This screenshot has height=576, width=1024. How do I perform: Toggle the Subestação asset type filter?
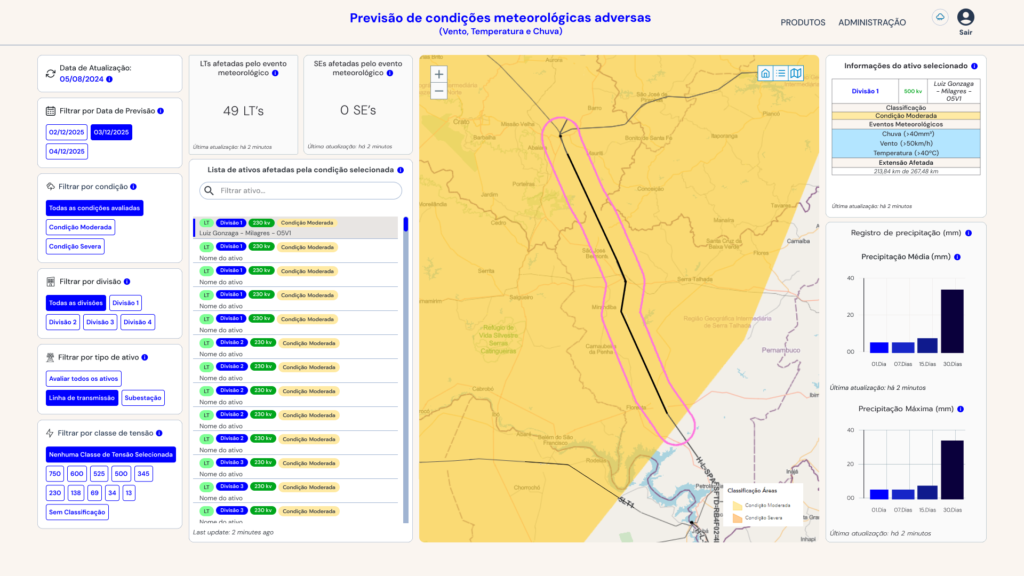[x=143, y=398]
